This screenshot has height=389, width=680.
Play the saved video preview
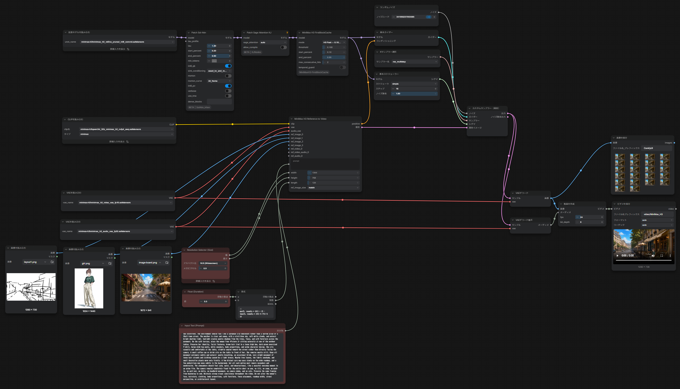pyautogui.click(x=618, y=255)
